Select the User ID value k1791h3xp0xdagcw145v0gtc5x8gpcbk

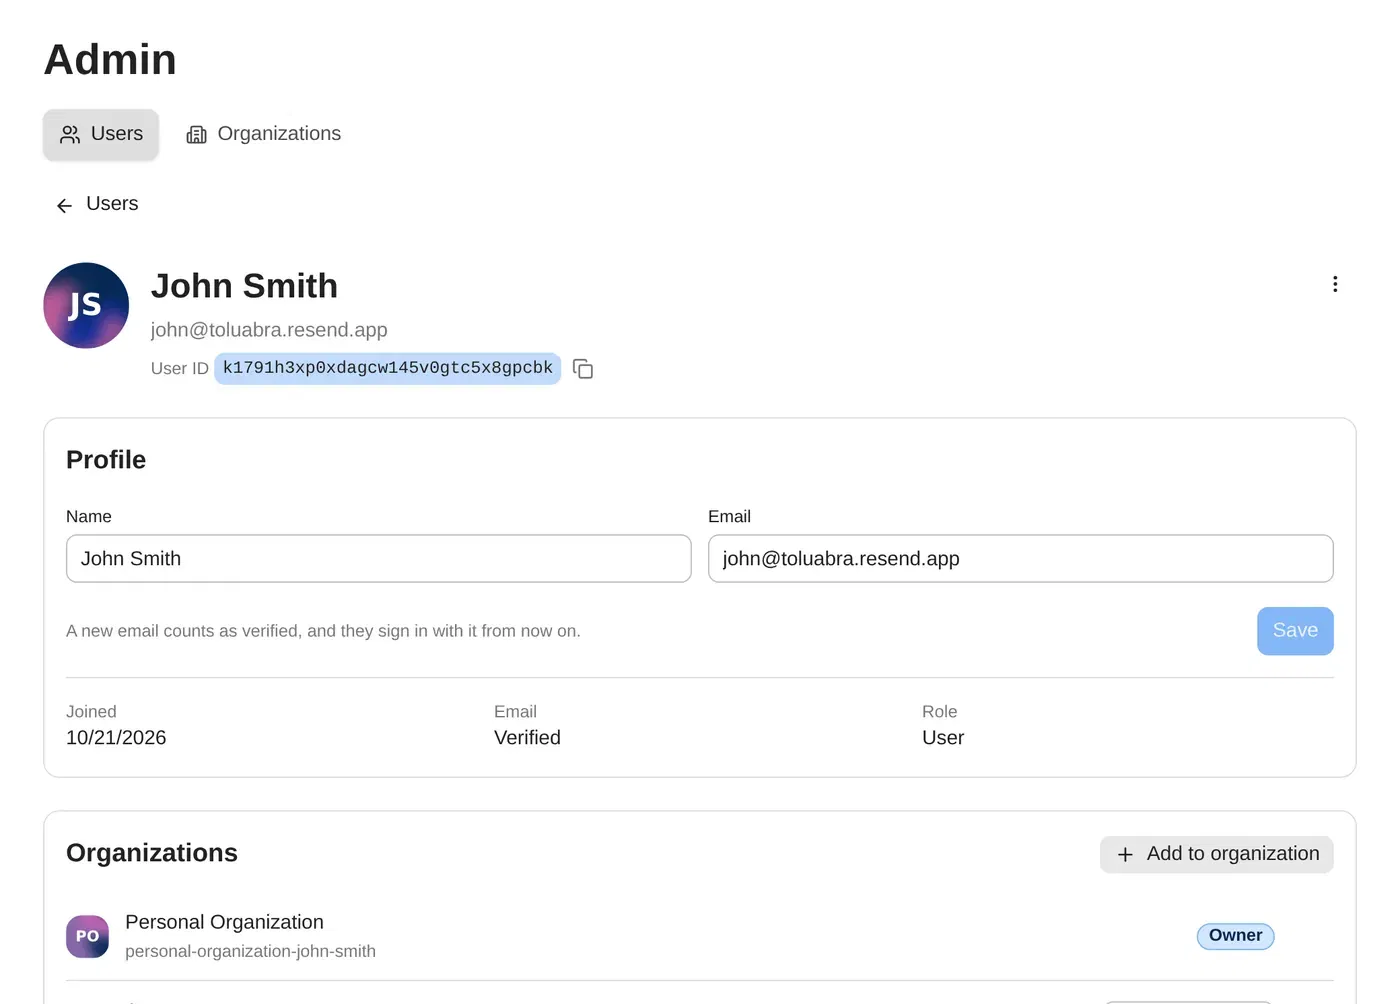click(388, 368)
